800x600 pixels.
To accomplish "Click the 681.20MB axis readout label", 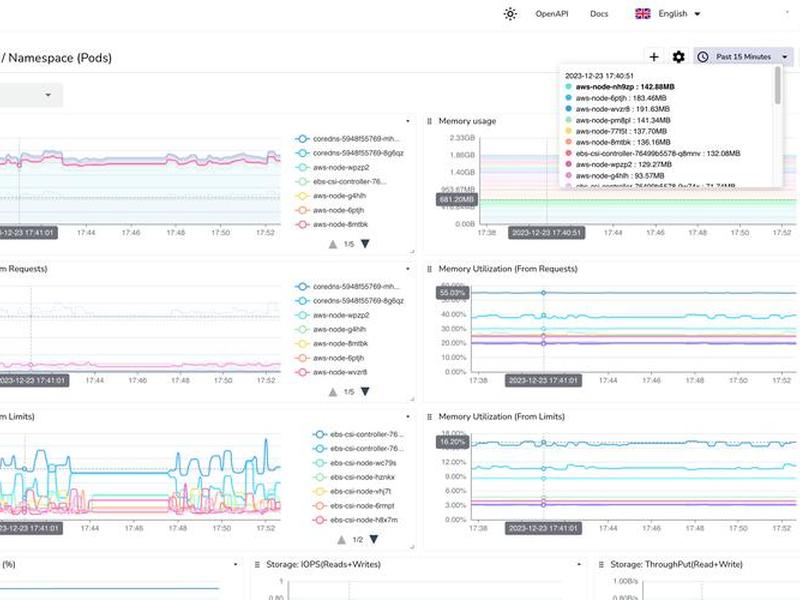I will click(456, 199).
